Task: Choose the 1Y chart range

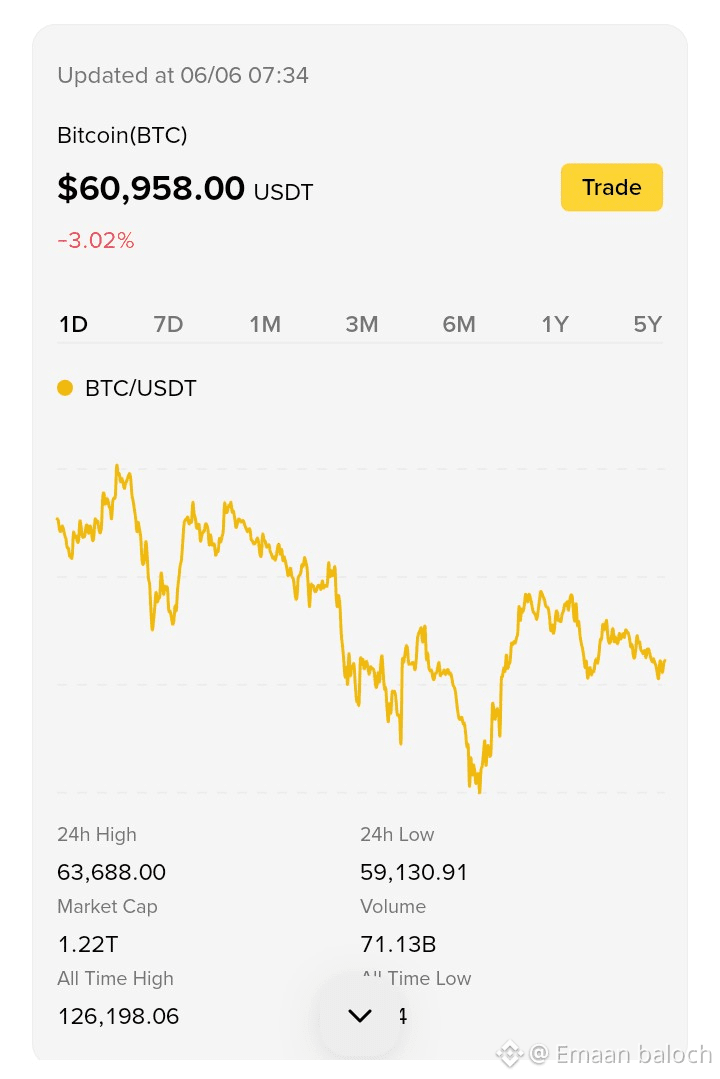Action: click(x=555, y=324)
